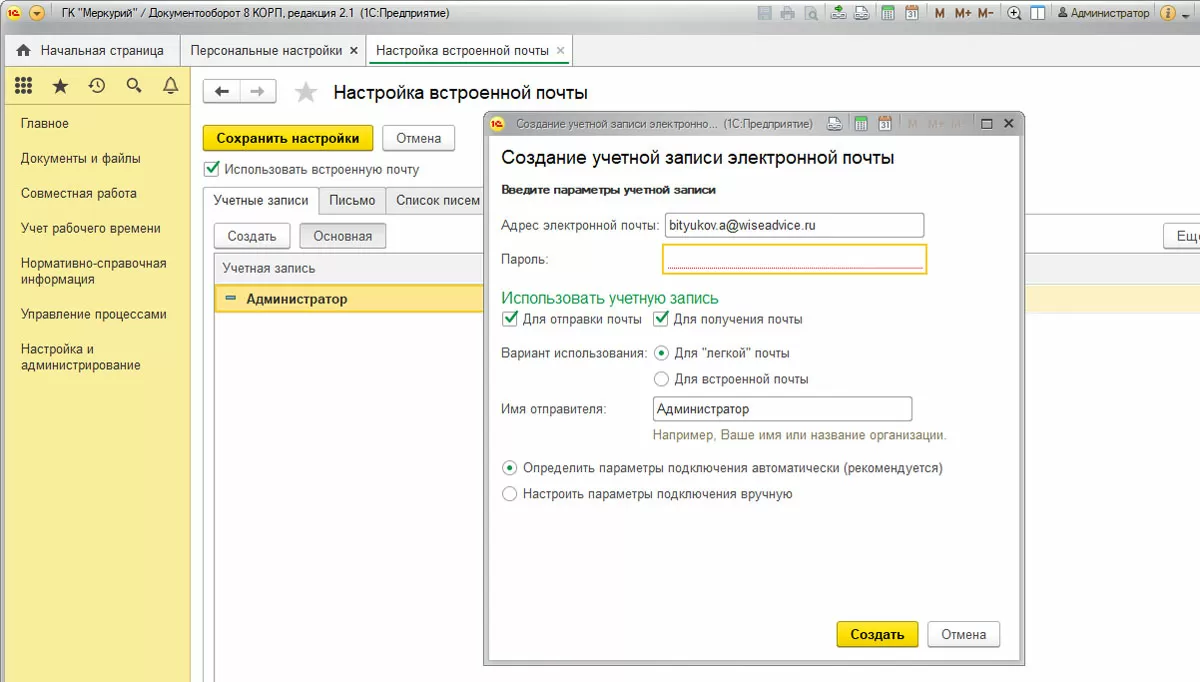Select the Администратор account row
This screenshot has height=682, width=1200.
tap(349, 299)
